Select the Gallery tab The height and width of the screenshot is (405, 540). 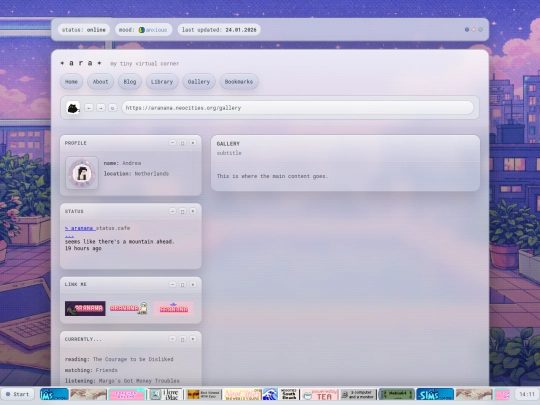(x=199, y=82)
